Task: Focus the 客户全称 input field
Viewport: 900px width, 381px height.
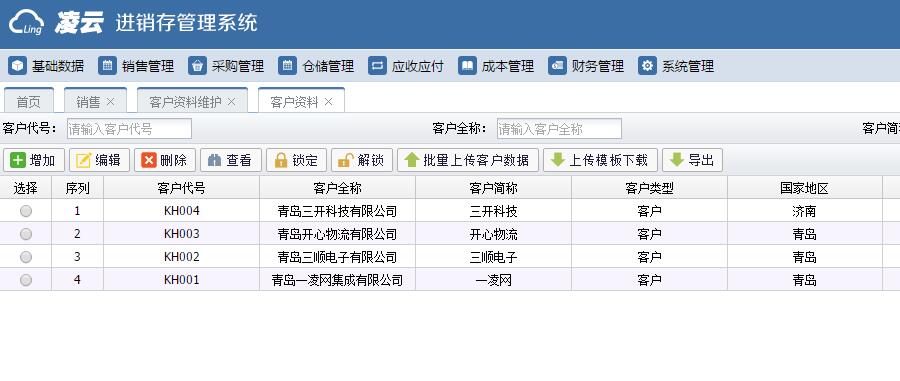Action: (x=559, y=129)
